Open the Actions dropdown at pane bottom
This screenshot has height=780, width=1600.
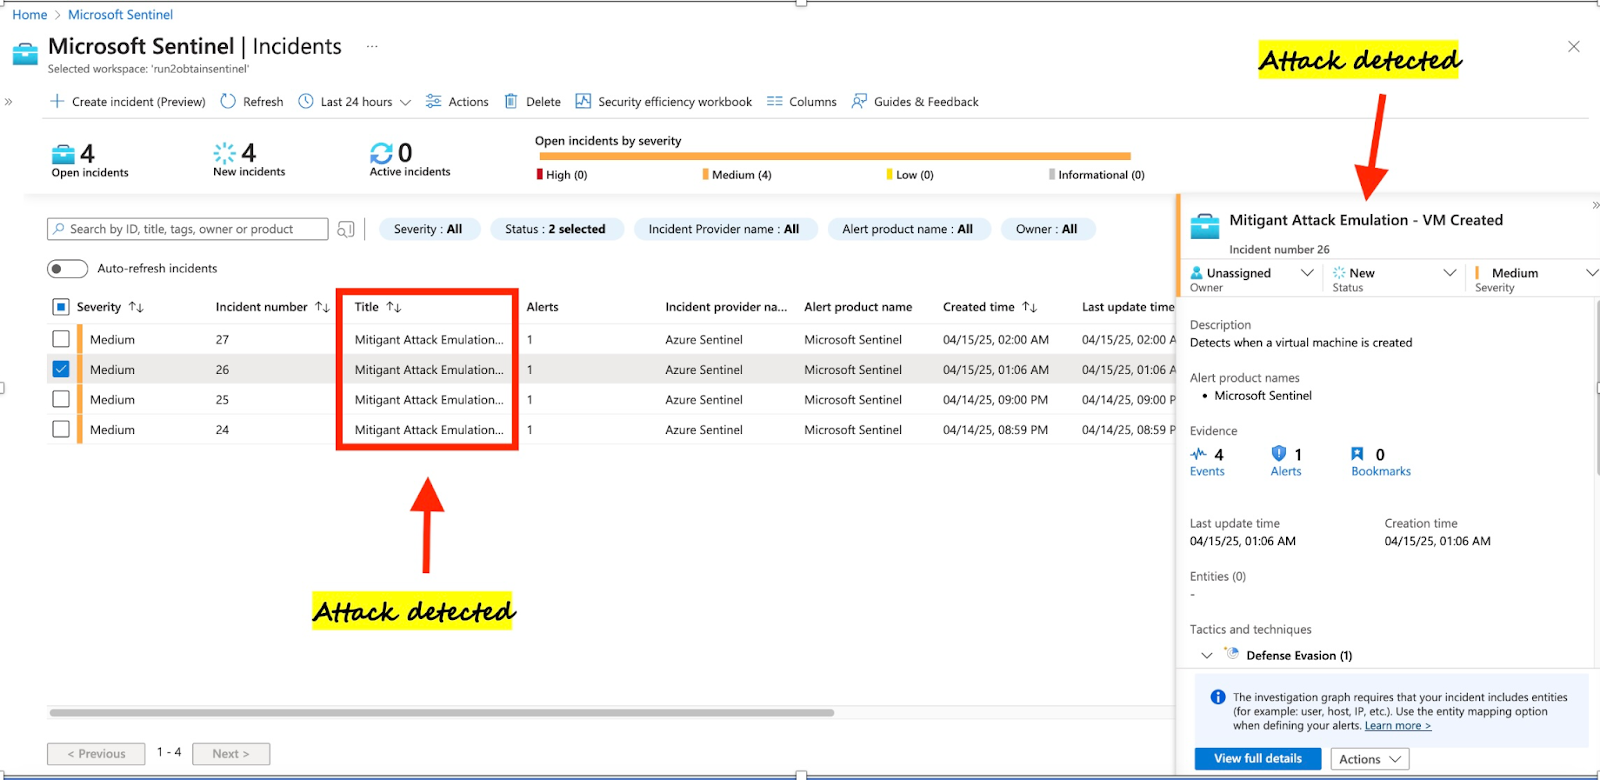coord(1370,759)
